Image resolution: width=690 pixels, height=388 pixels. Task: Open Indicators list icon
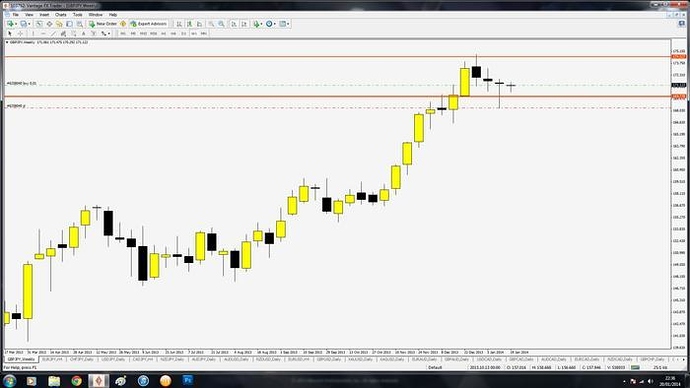256,24
